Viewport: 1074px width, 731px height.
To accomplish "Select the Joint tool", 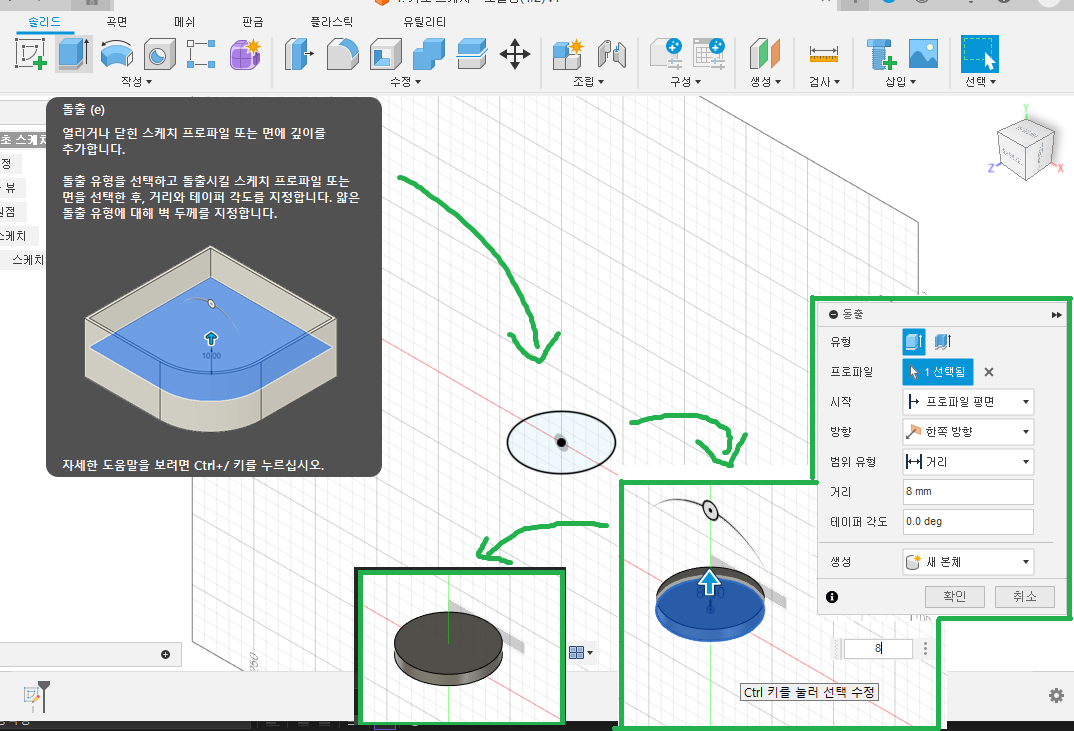I will [x=612, y=54].
